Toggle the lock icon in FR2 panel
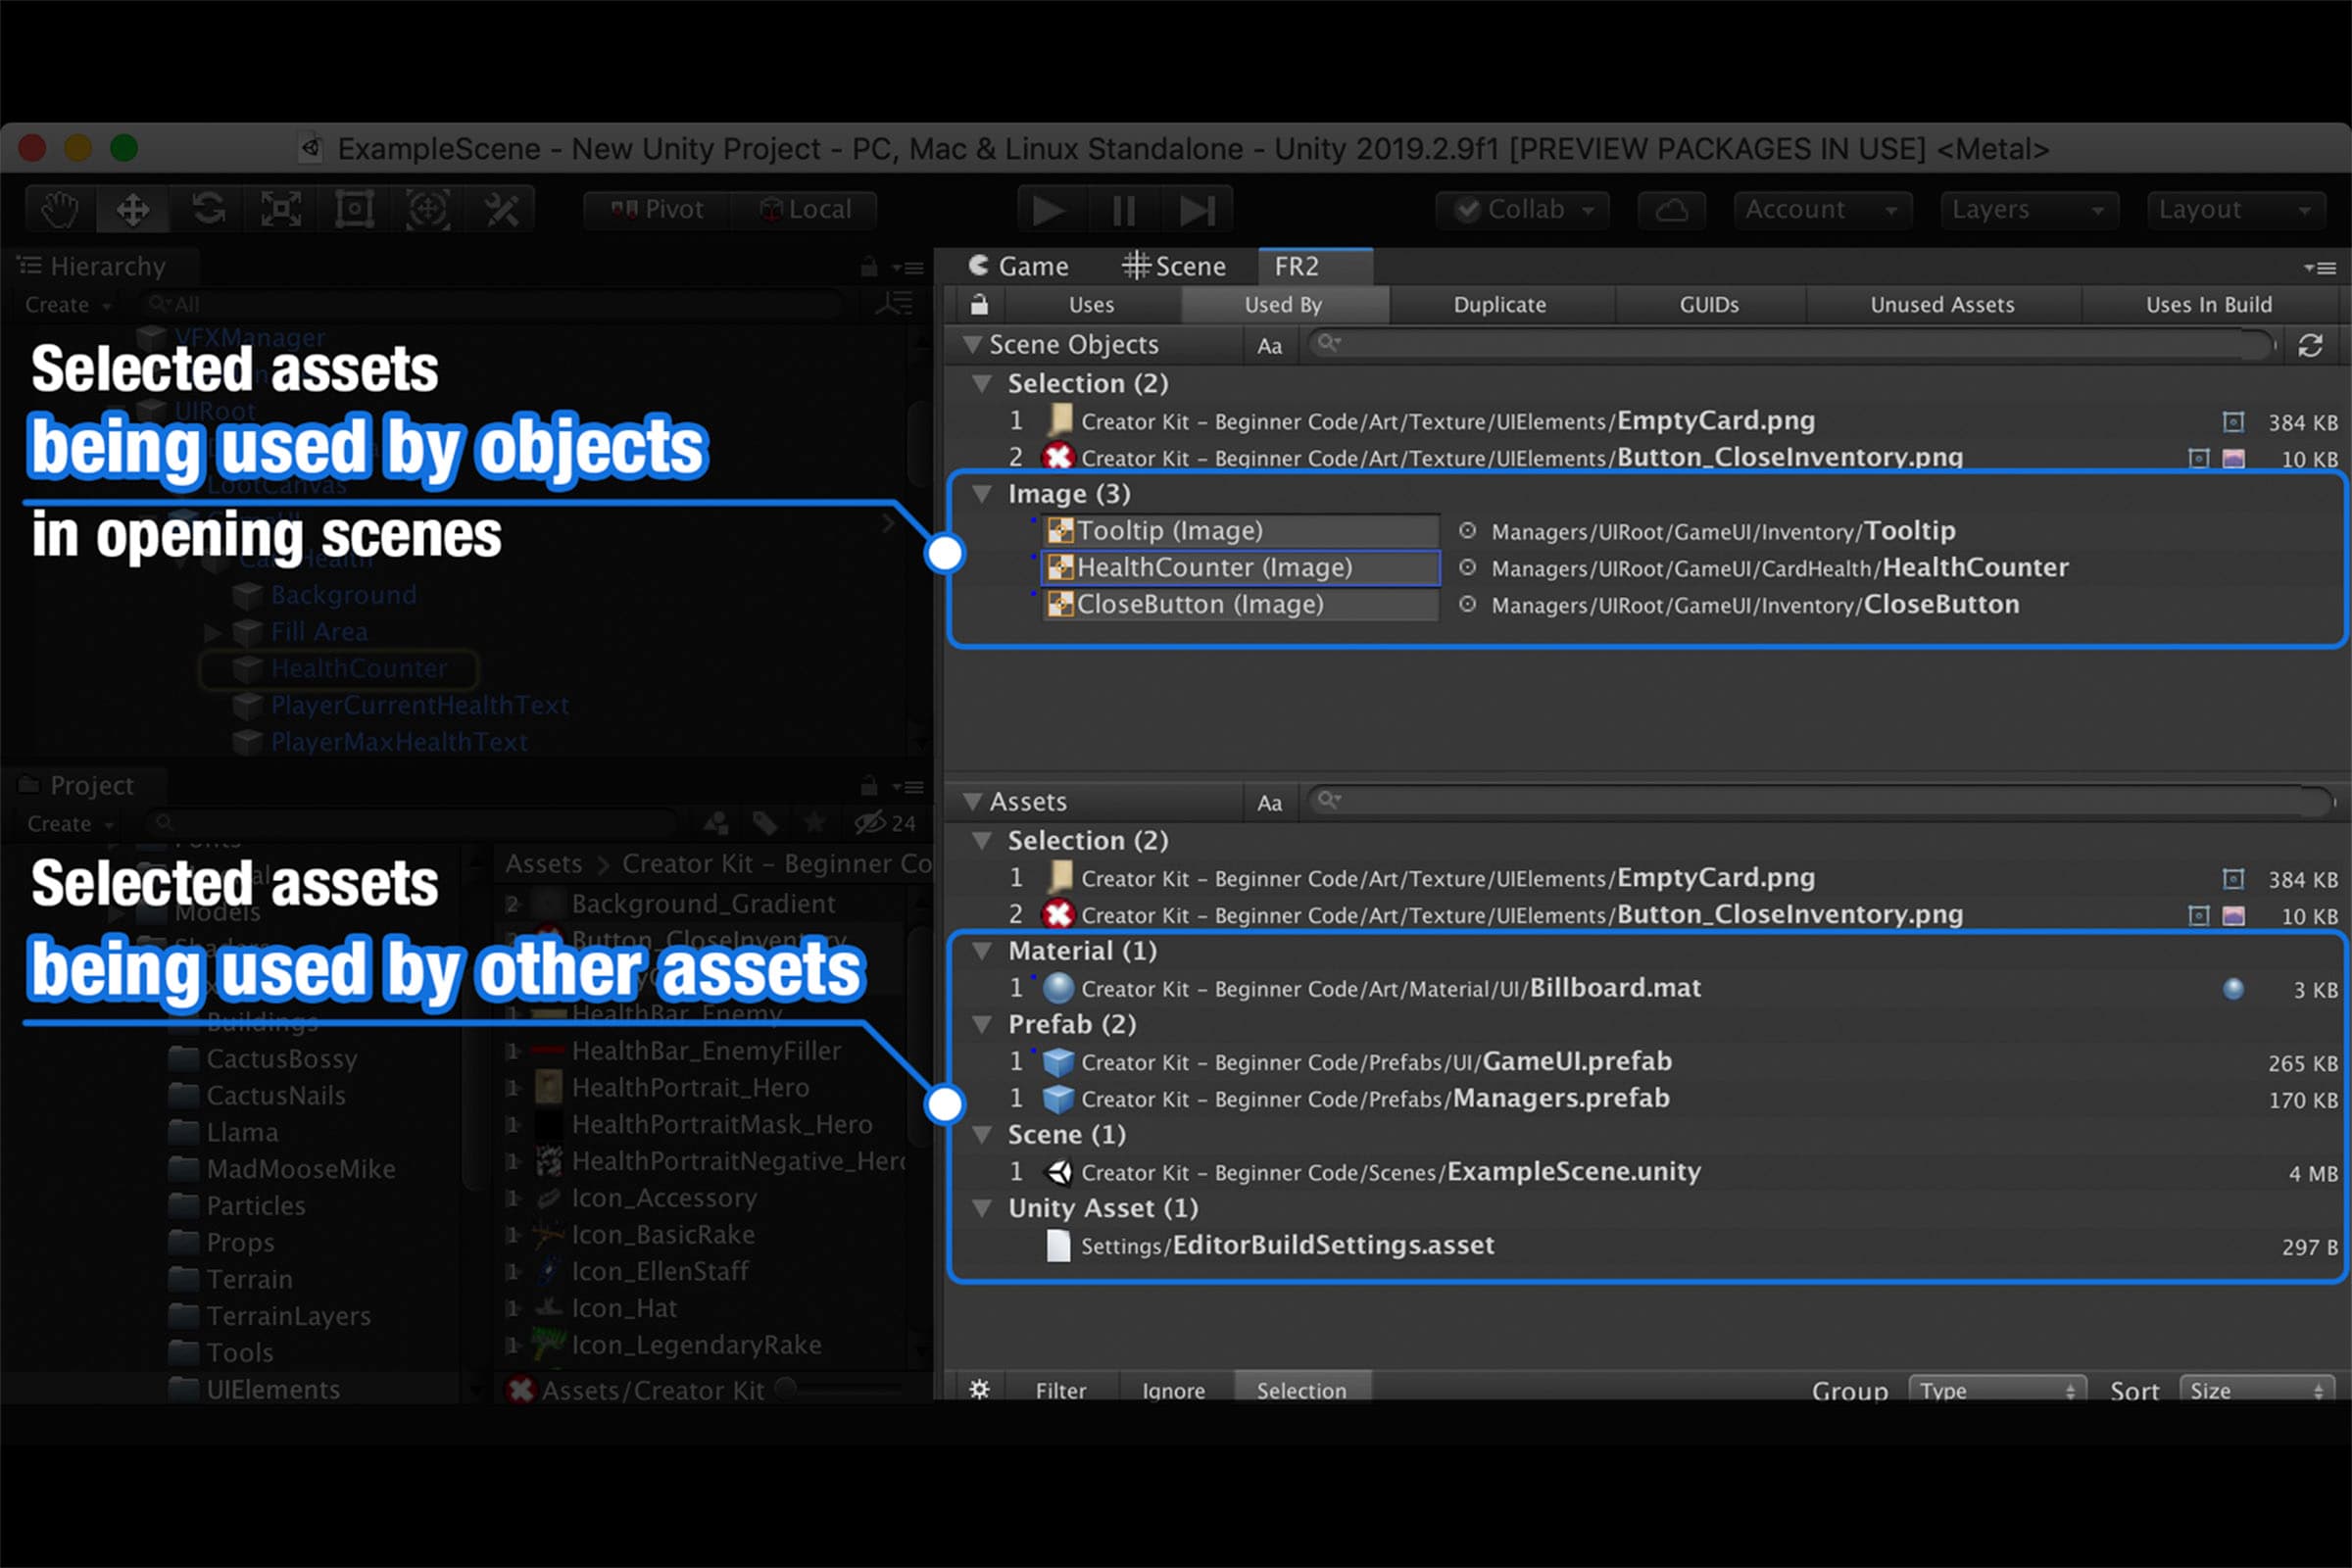The image size is (2352, 1568). point(979,304)
